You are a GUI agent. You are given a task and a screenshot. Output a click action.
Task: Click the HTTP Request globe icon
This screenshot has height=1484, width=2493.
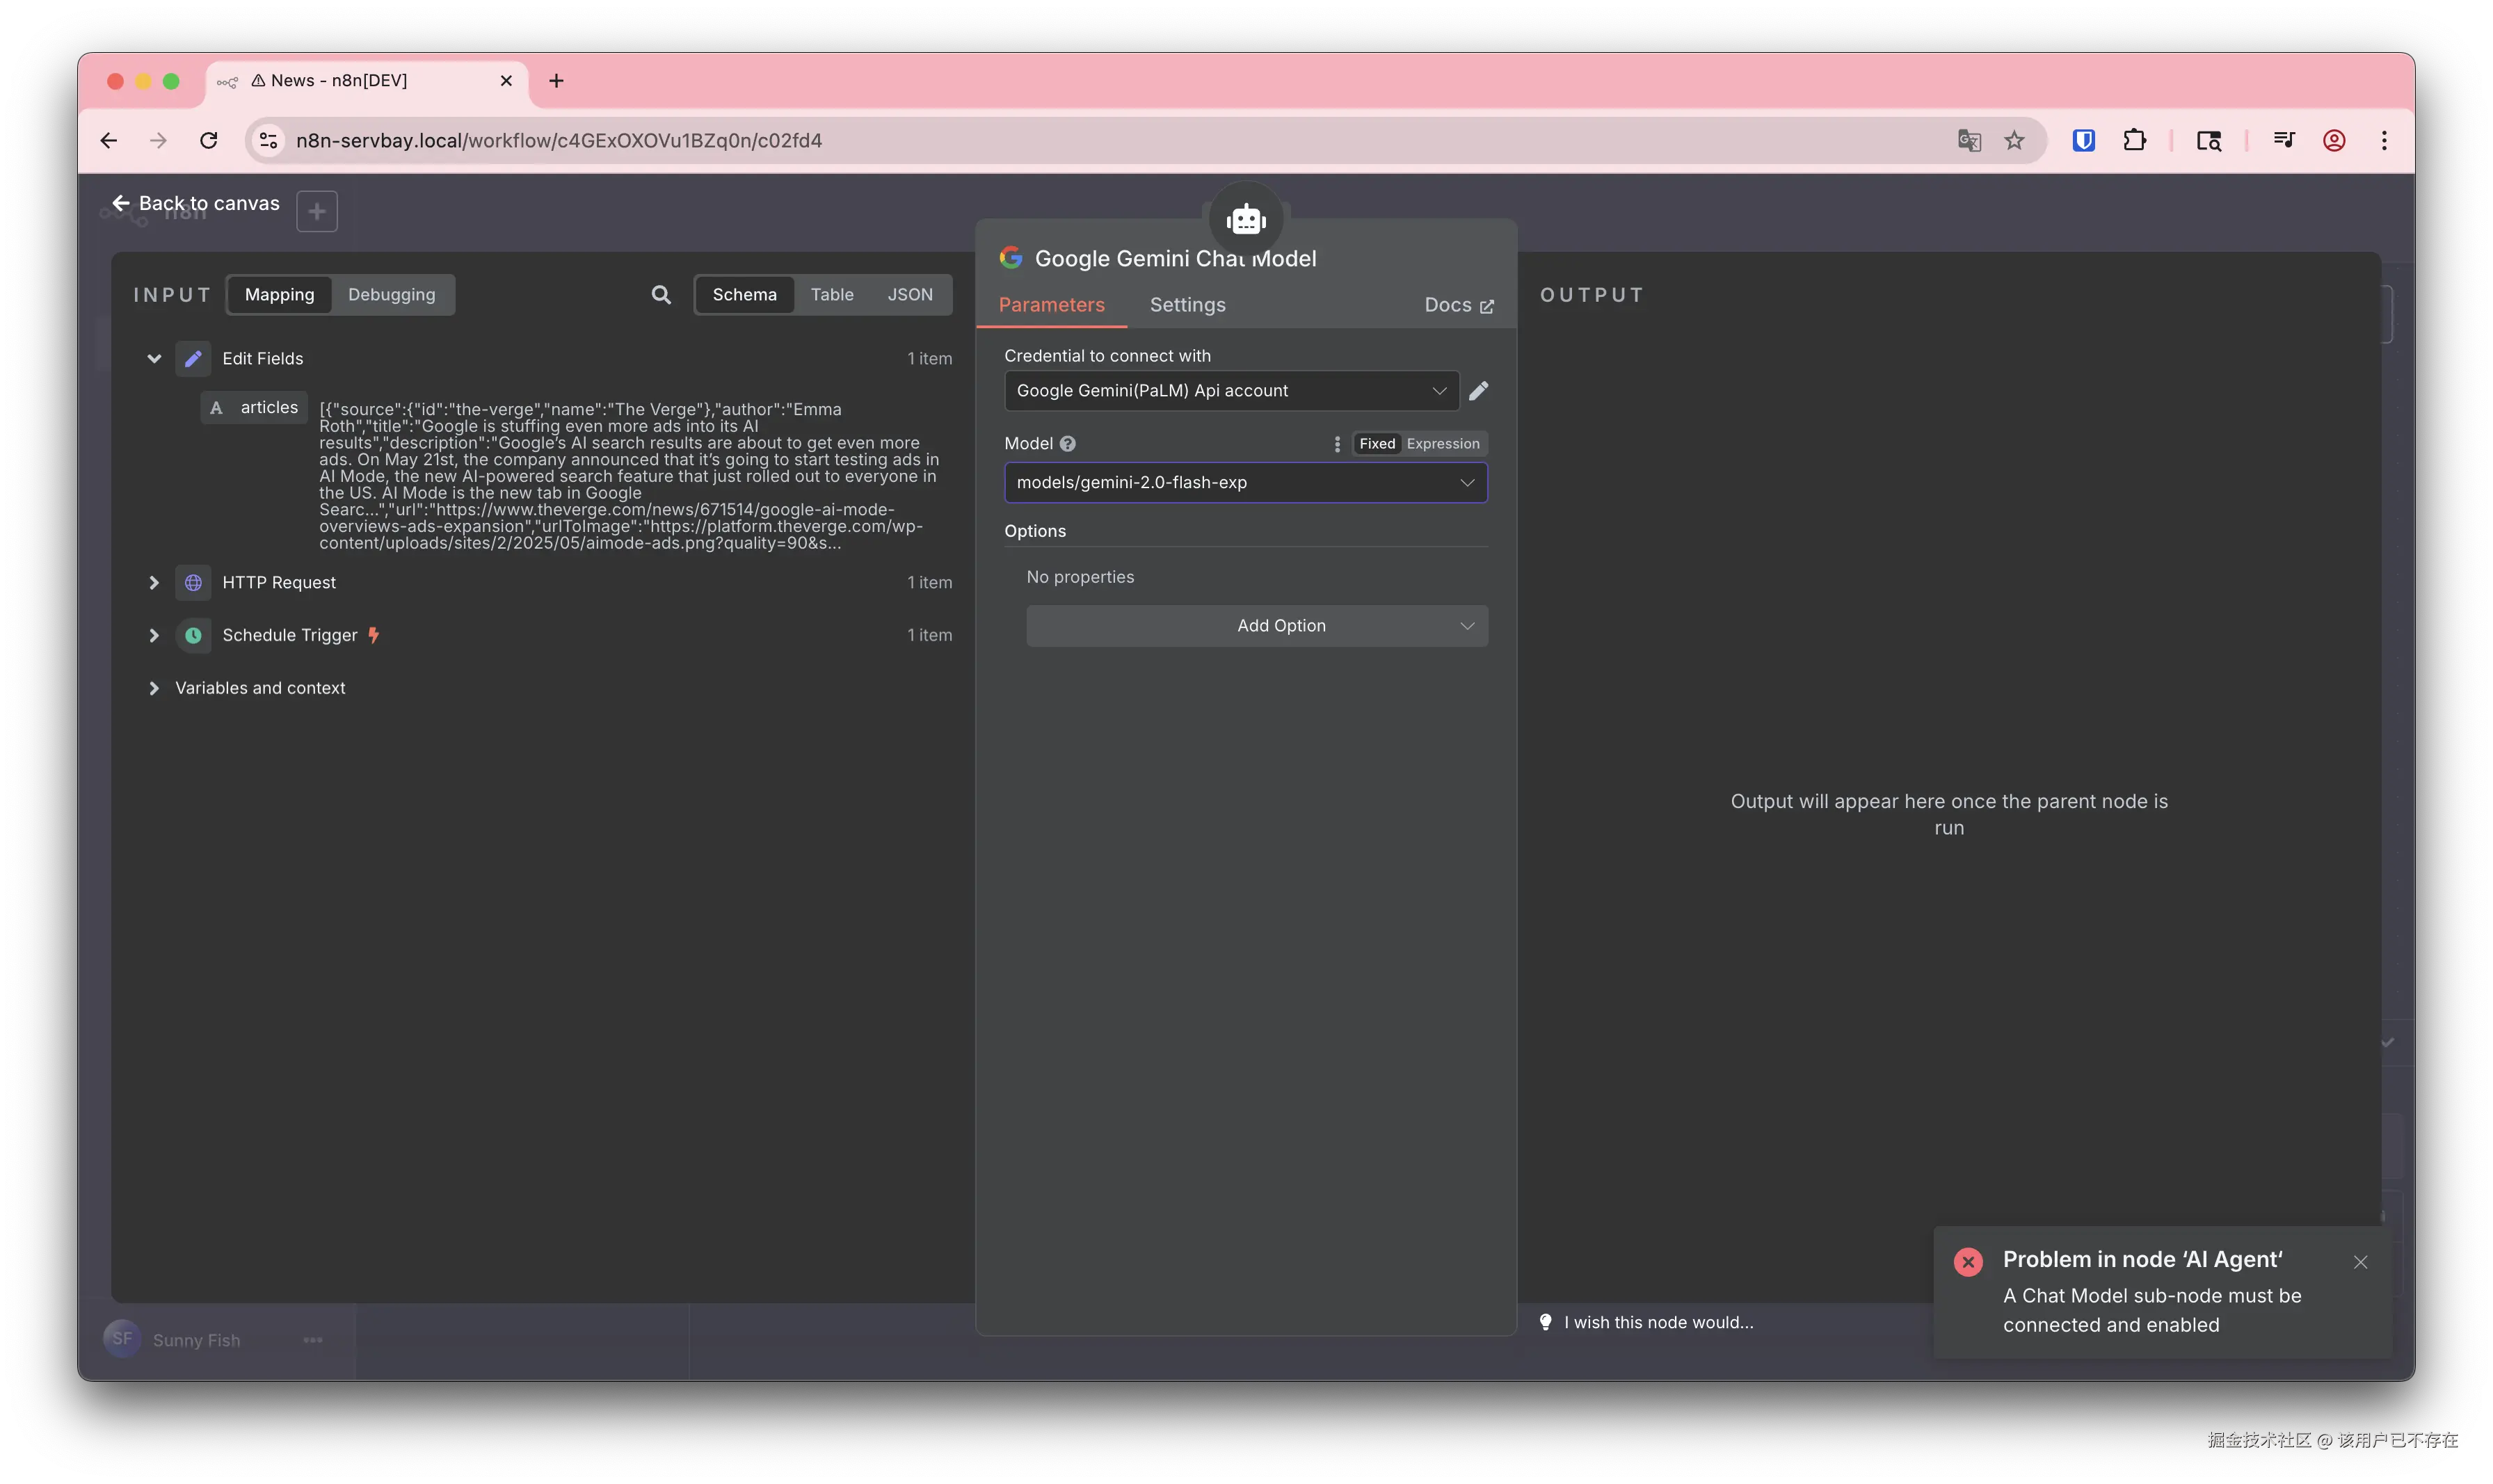click(193, 582)
